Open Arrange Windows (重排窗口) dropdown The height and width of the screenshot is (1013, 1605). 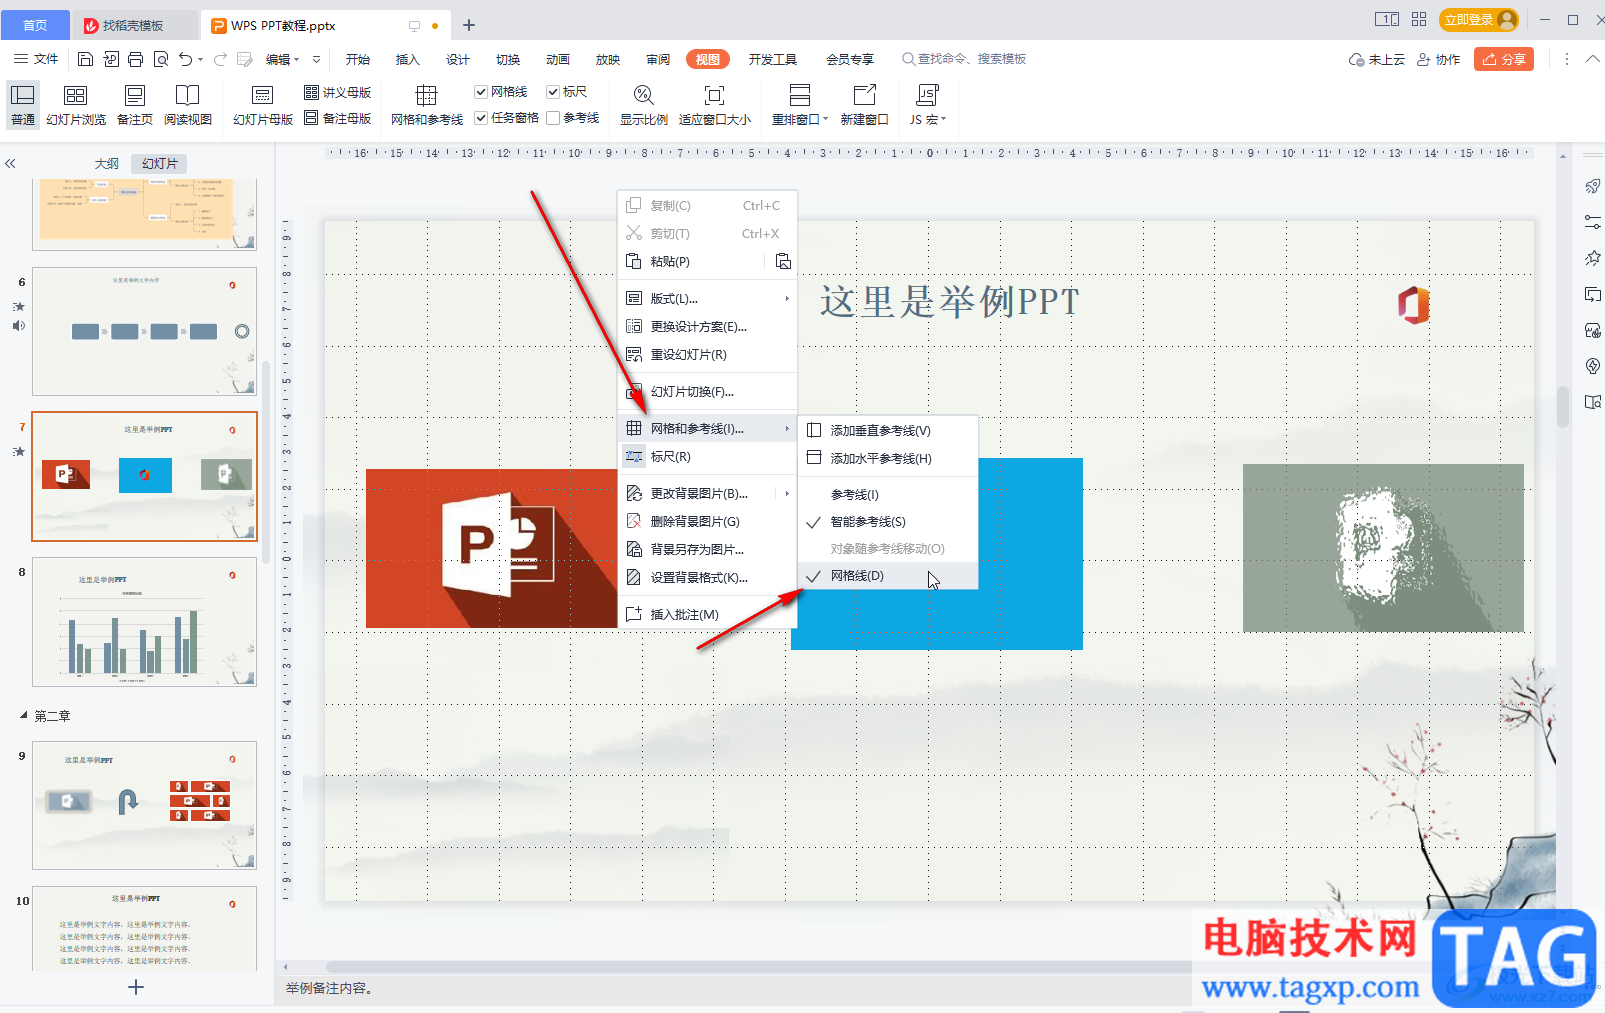point(800,105)
